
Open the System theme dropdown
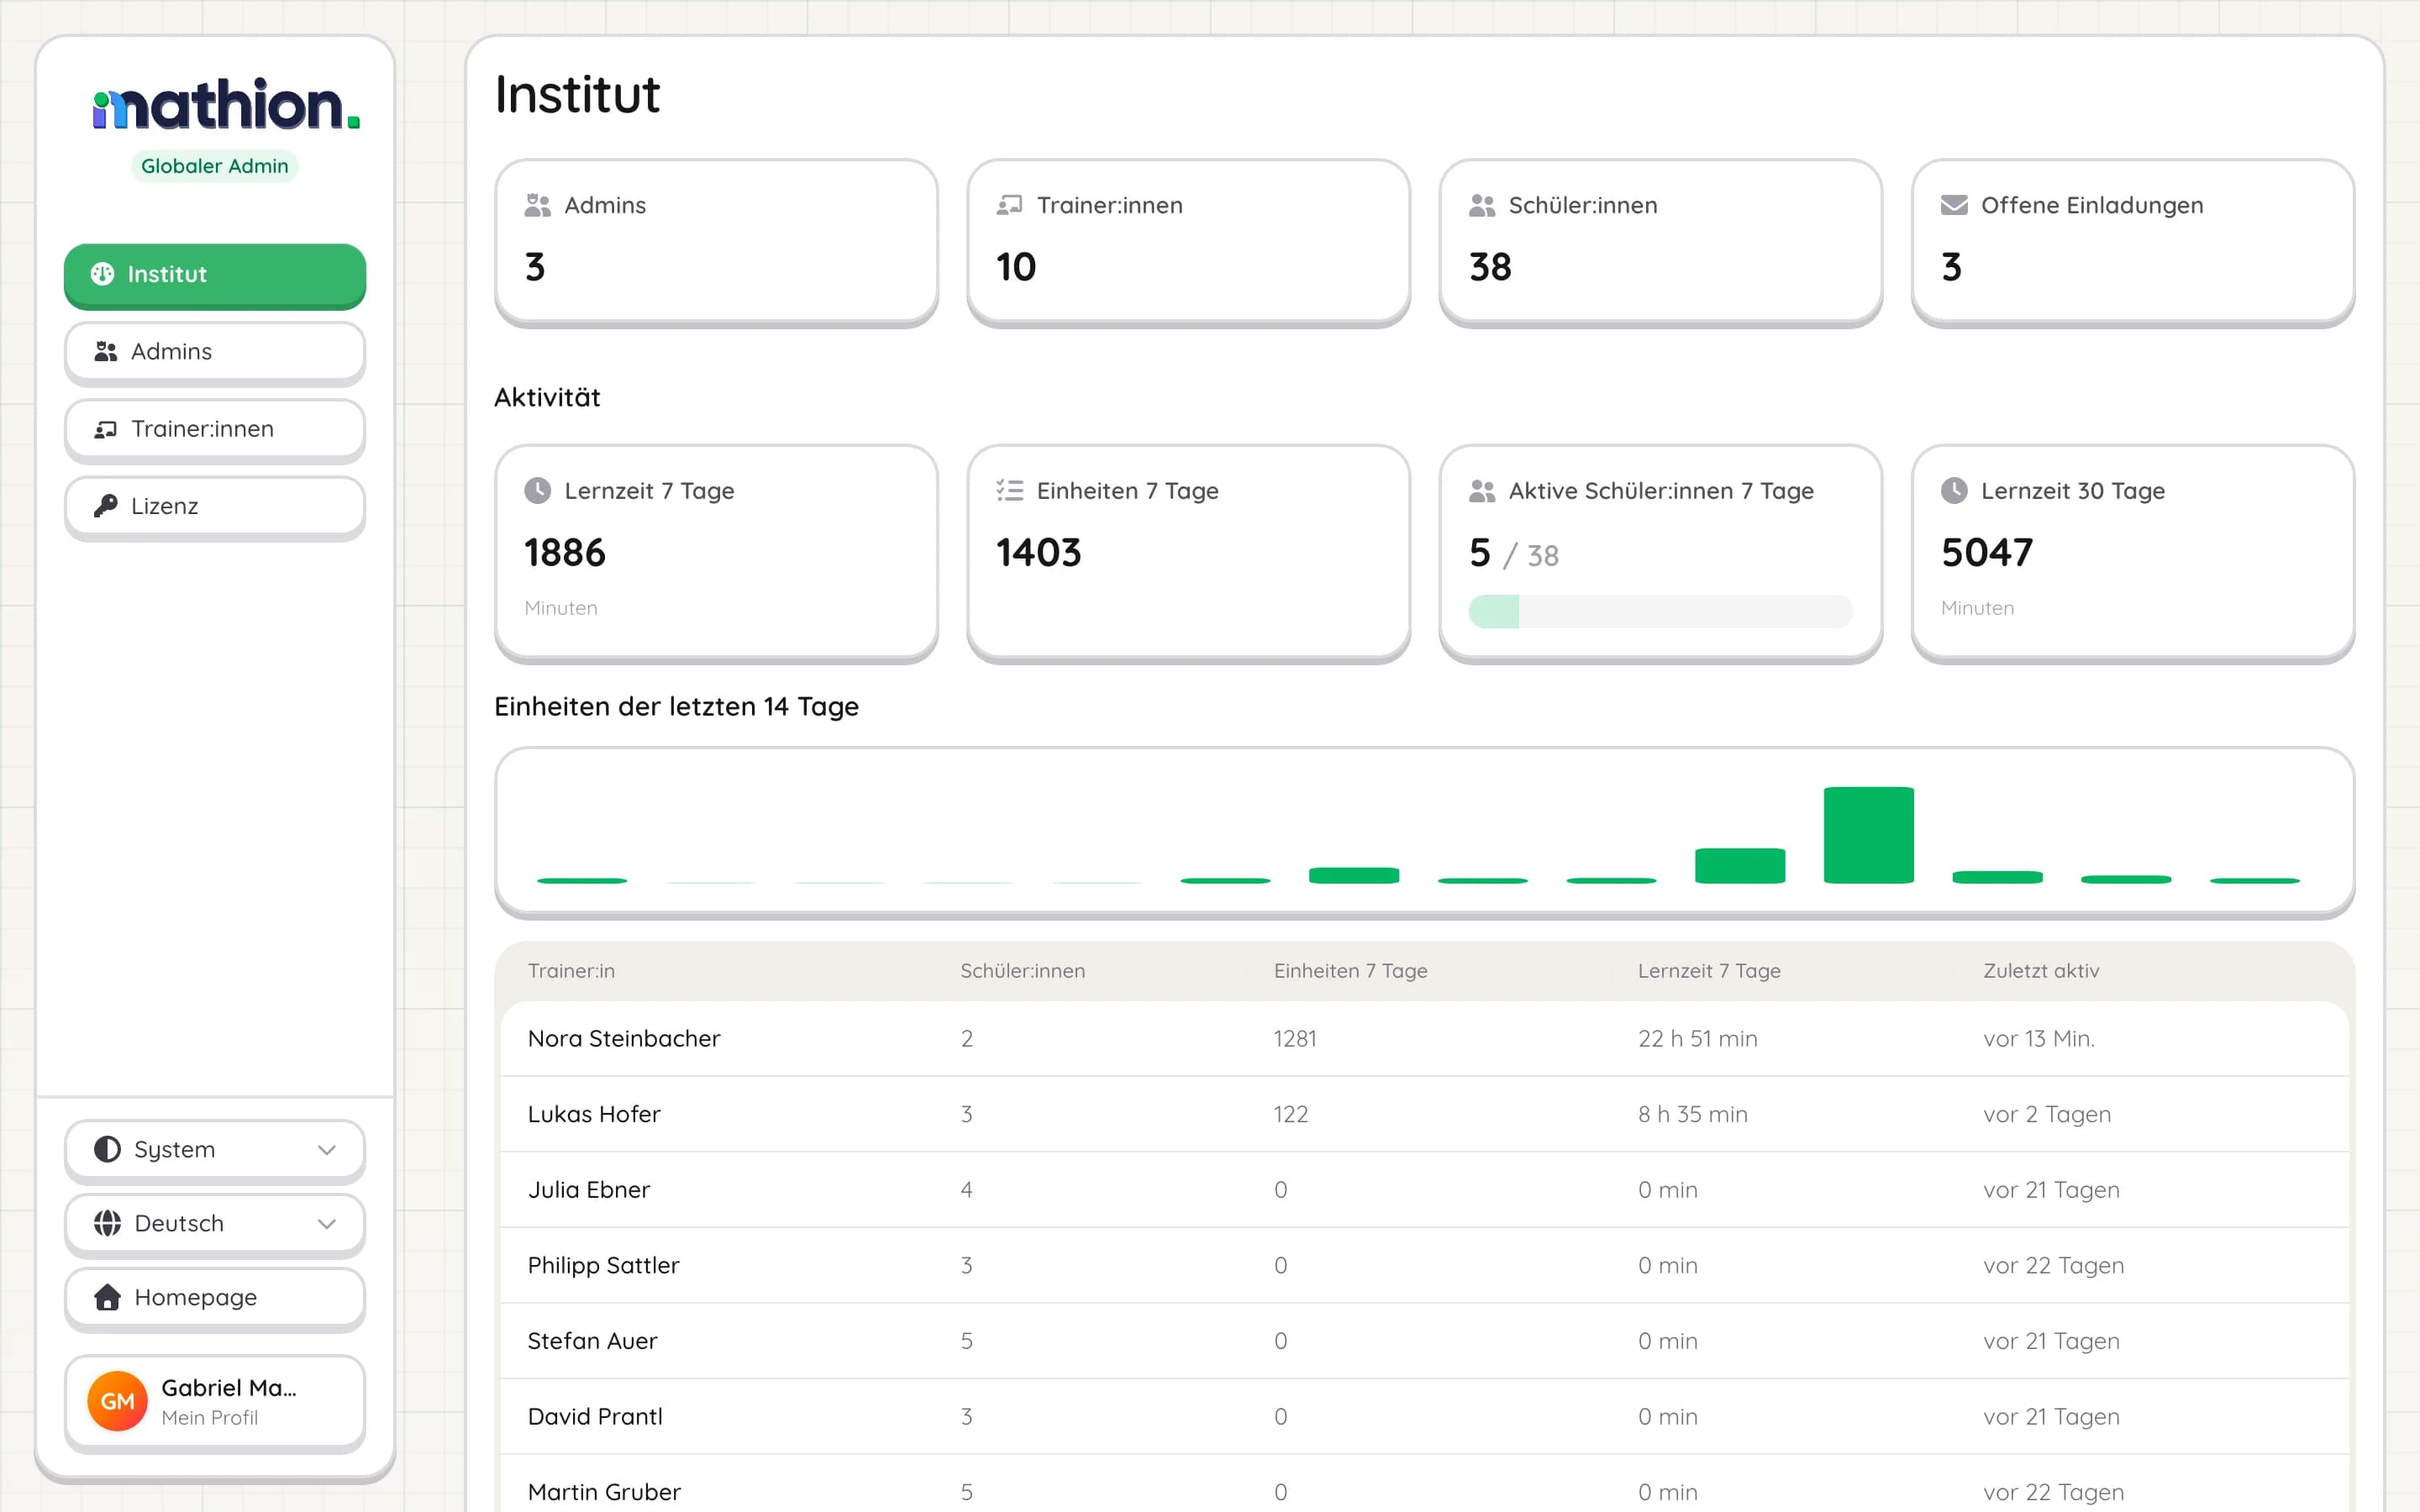(215, 1150)
